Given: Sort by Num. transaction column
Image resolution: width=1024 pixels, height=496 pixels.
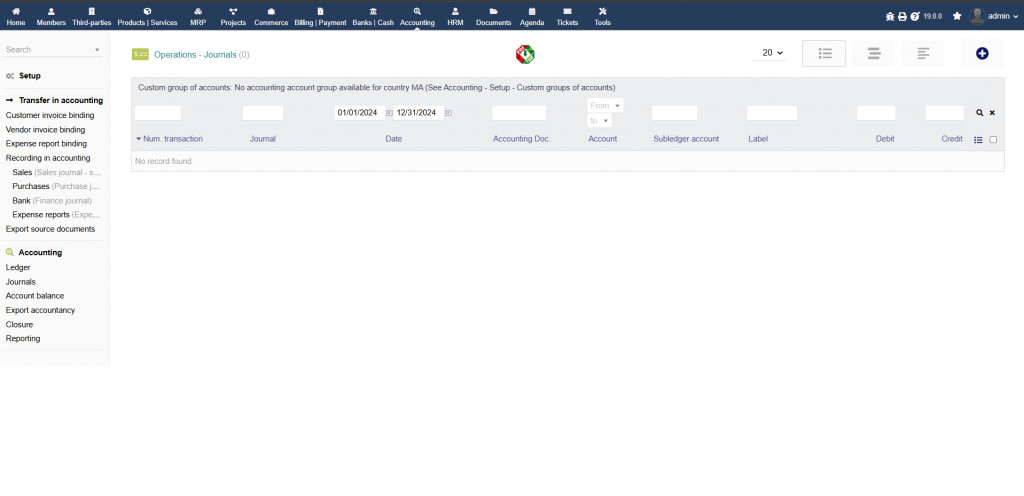Looking at the screenshot, I should [x=173, y=139].
